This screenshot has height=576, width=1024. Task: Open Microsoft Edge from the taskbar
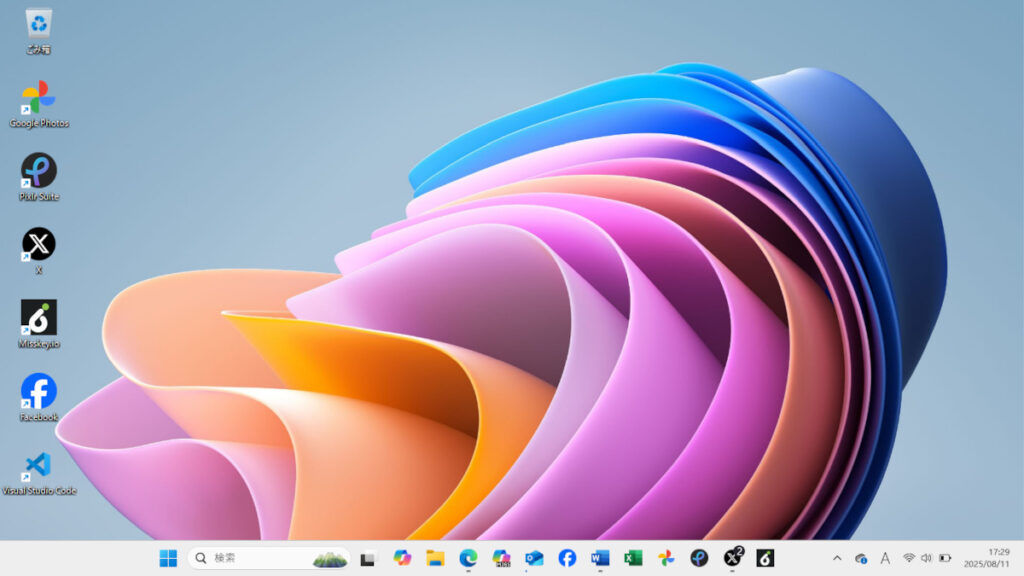tap(468, 558)
